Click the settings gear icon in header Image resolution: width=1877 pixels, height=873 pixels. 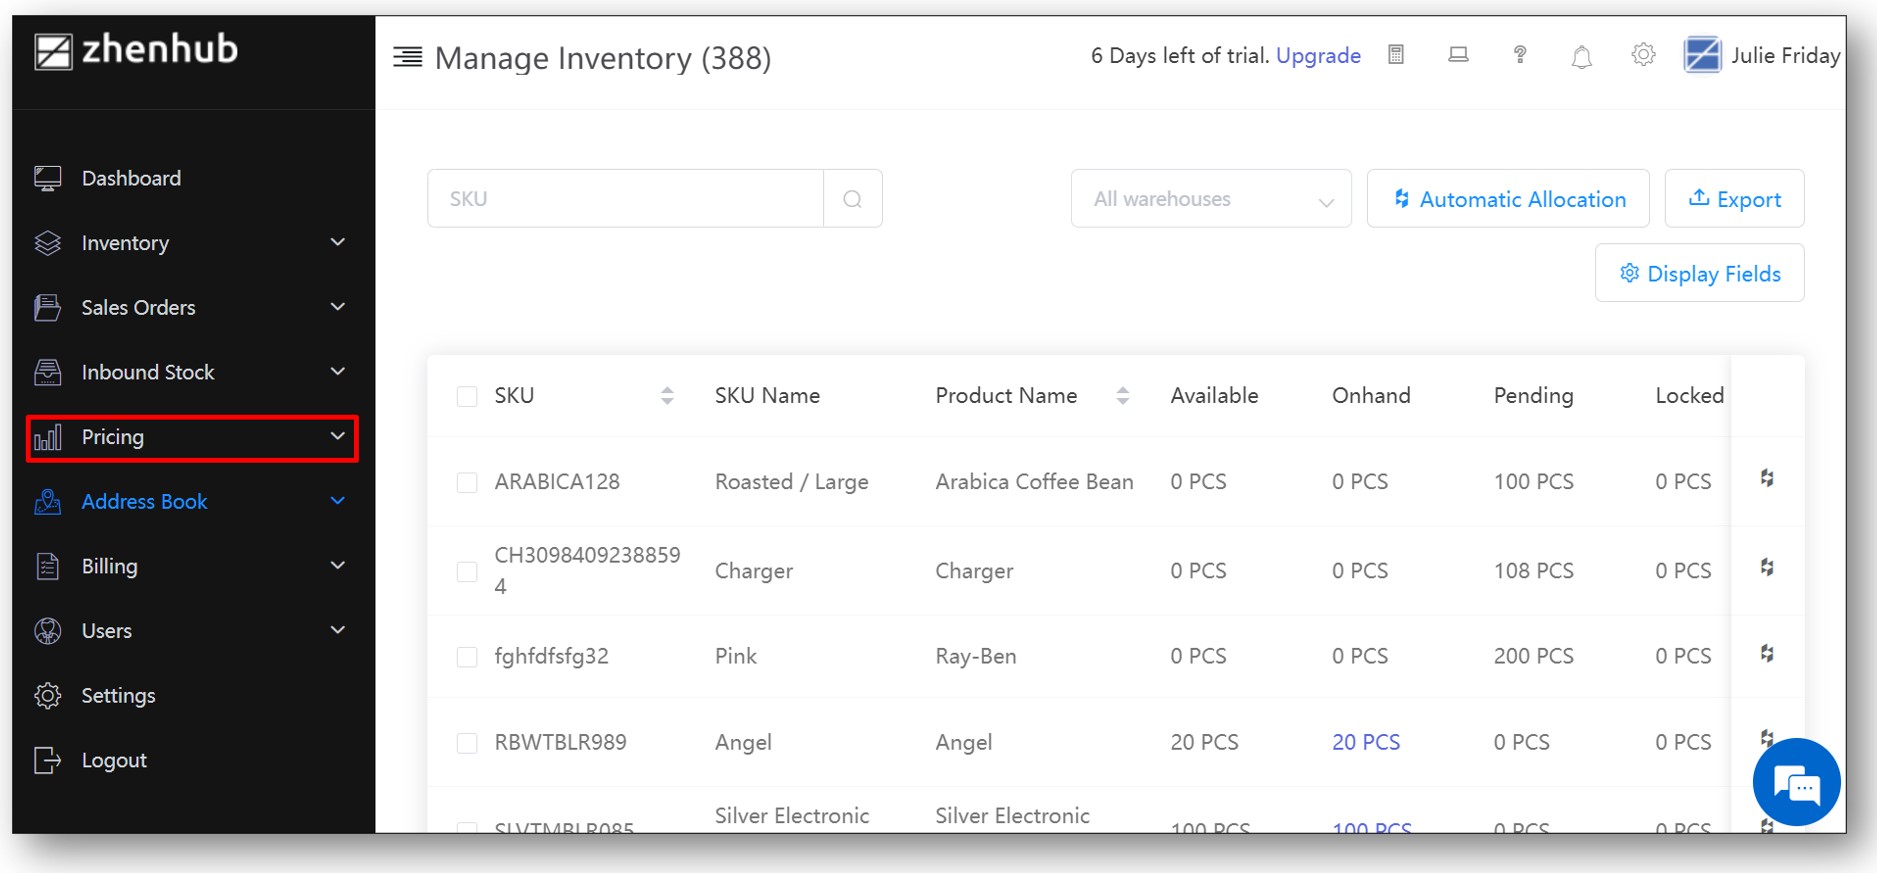(x=1643, y=55)
